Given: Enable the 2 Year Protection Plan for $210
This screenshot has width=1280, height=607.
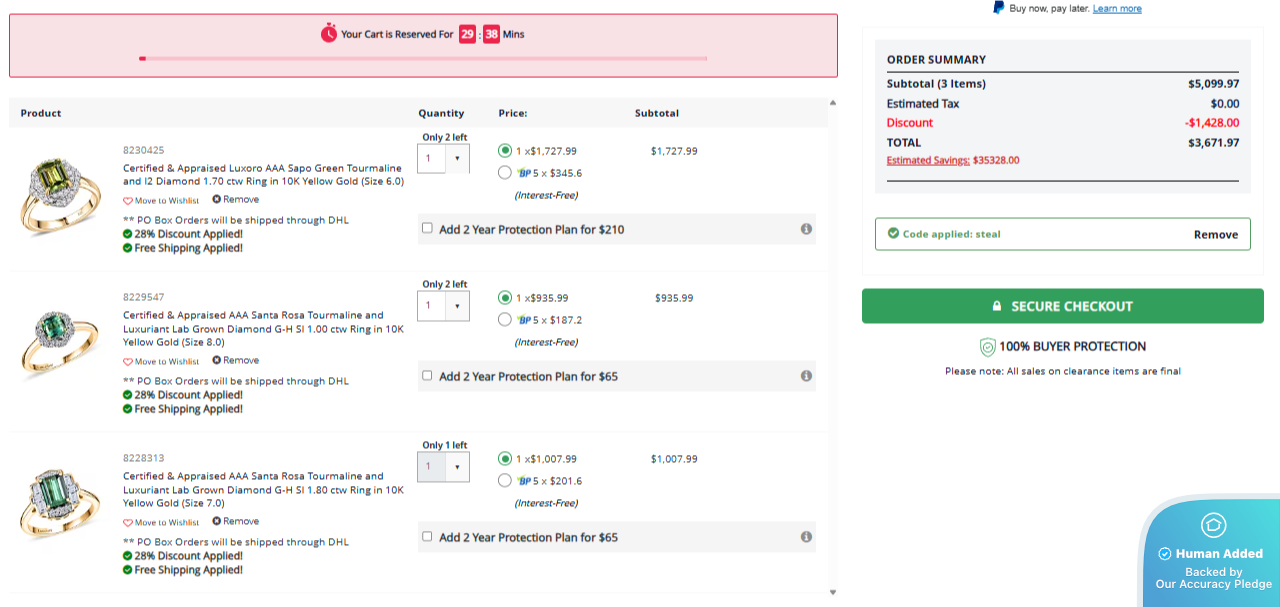Looking at the screenshot, I should pyautogui.click(x=426, y=229).
